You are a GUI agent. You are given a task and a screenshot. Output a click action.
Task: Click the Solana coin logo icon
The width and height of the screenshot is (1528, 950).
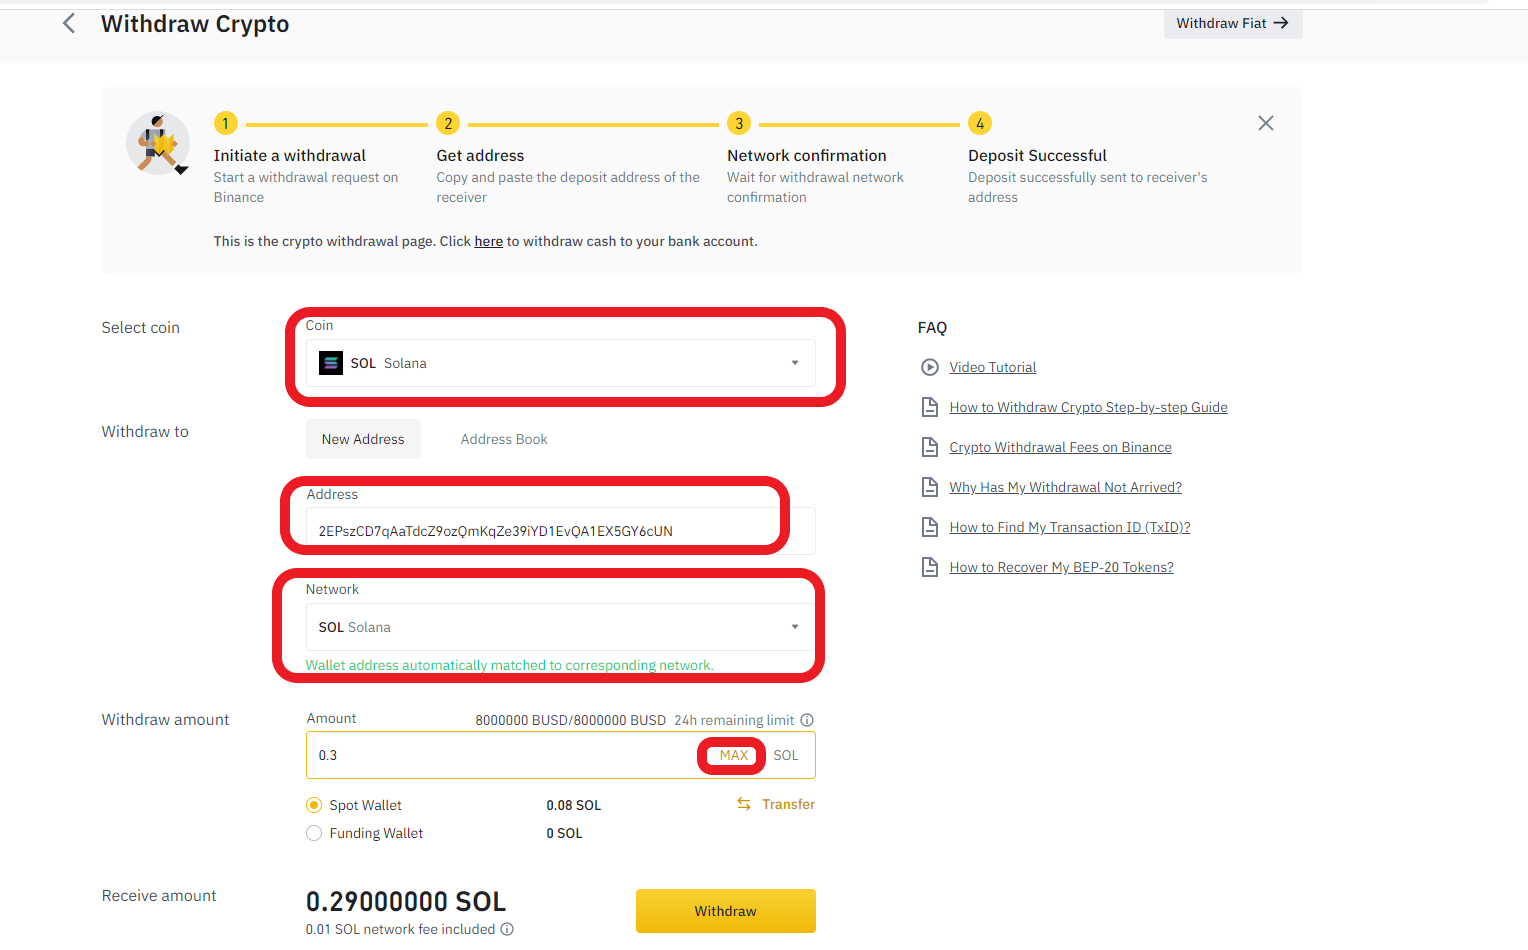(x=331, y=363)
